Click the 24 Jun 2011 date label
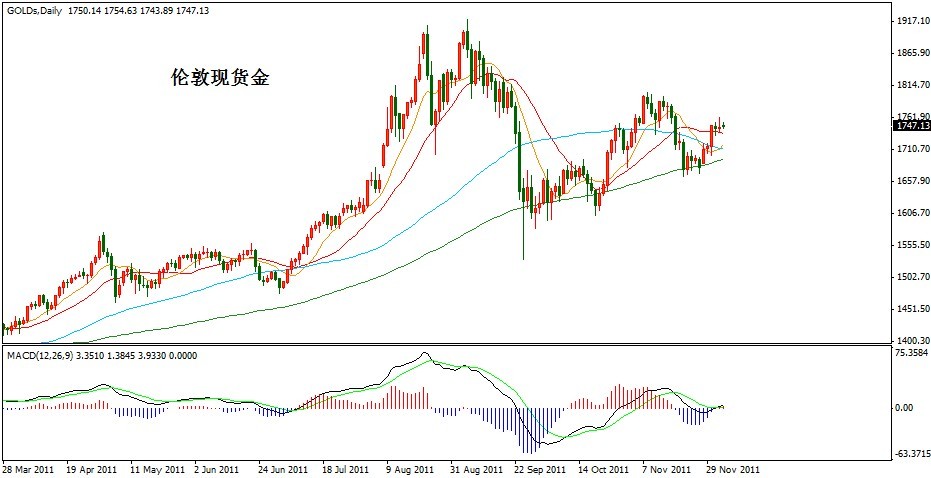Screen dimensions: 931x478 point(283,468)
